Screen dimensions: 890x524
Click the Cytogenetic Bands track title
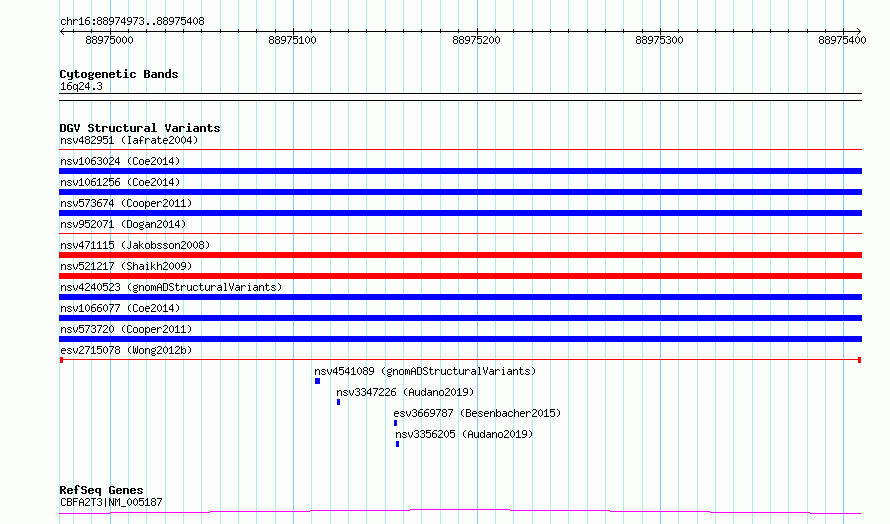[x=119, y=74]
